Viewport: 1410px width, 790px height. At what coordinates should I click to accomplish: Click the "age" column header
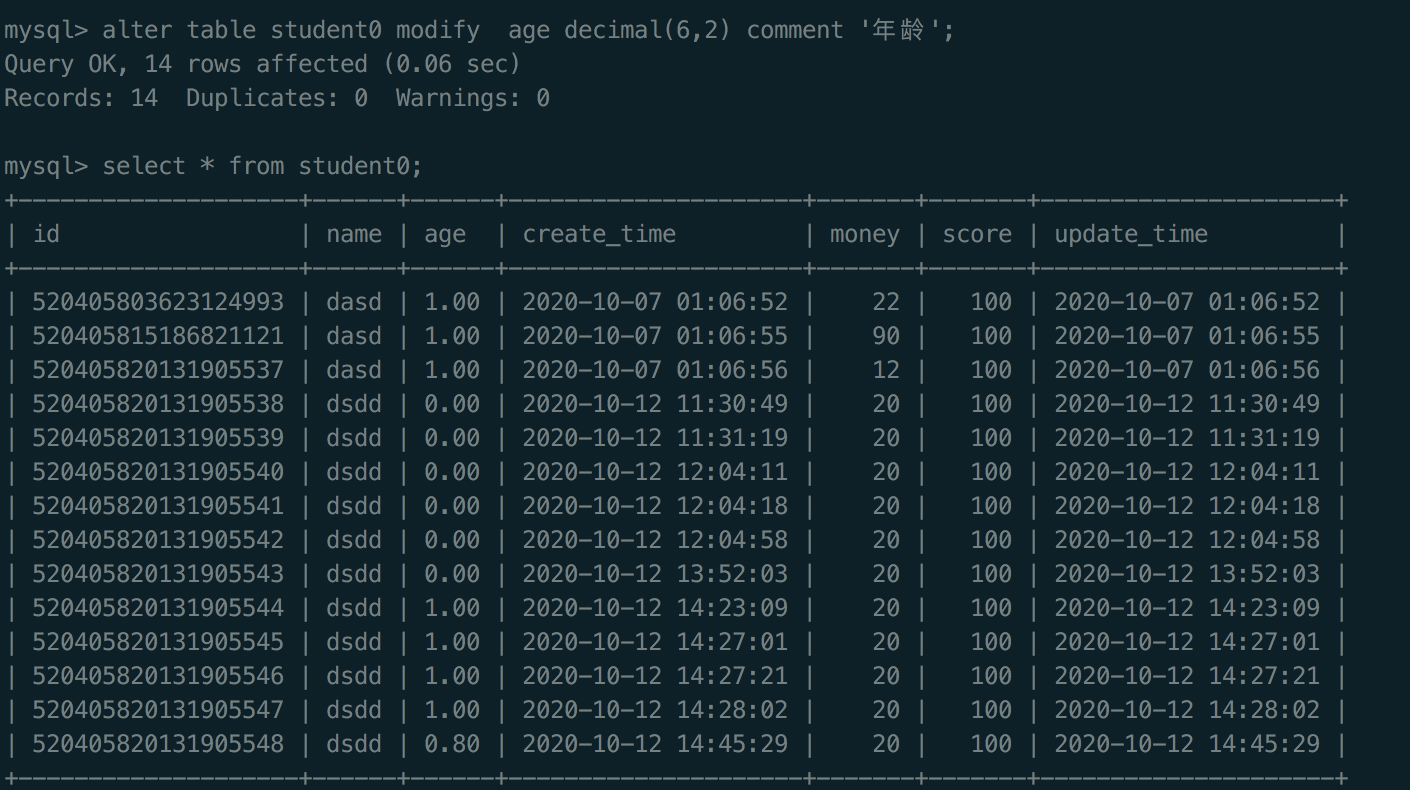coord(445,234)
